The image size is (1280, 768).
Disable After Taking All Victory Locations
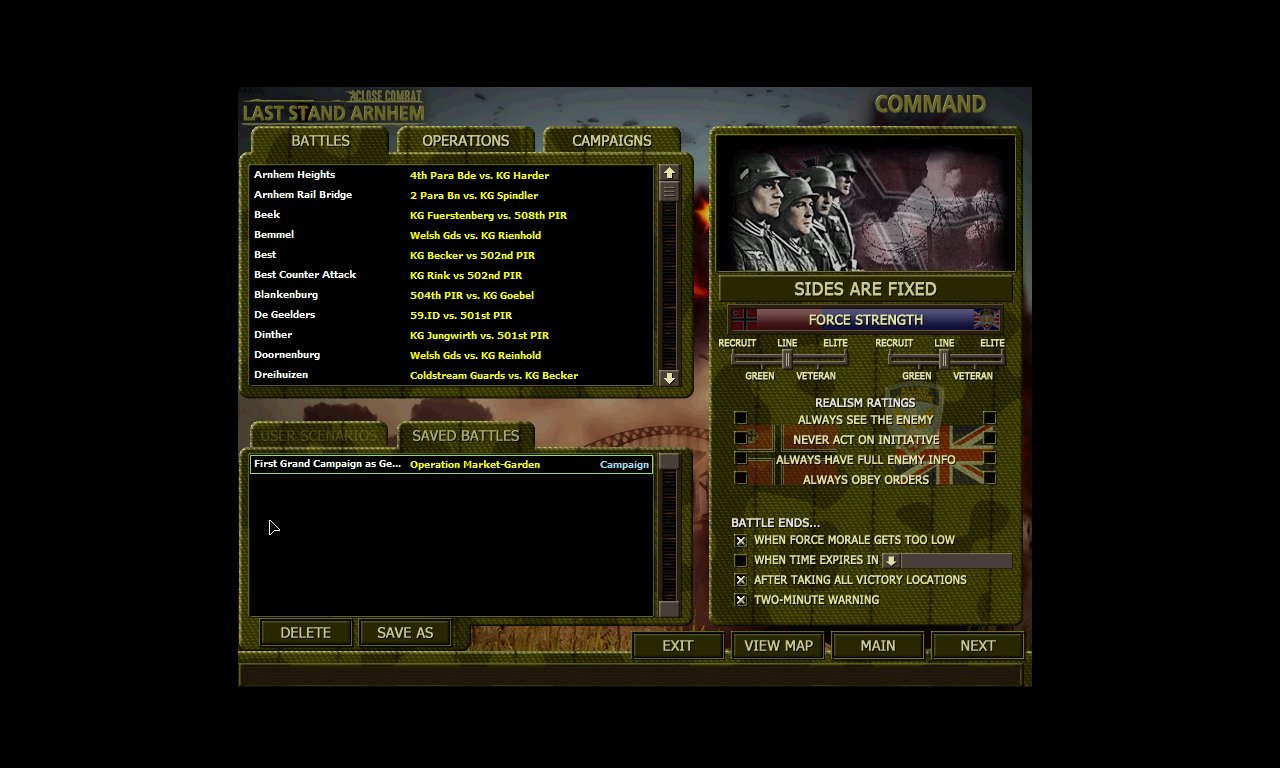tap(741, 580)
